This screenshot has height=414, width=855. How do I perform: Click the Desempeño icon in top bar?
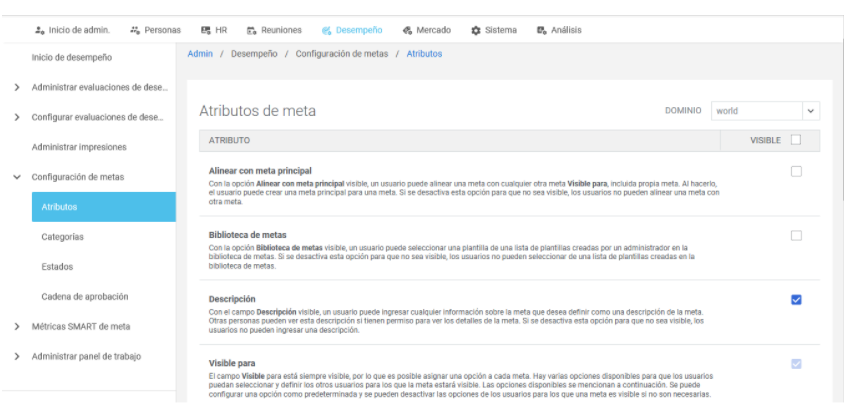pyautogui.click(x=326, y=31)
